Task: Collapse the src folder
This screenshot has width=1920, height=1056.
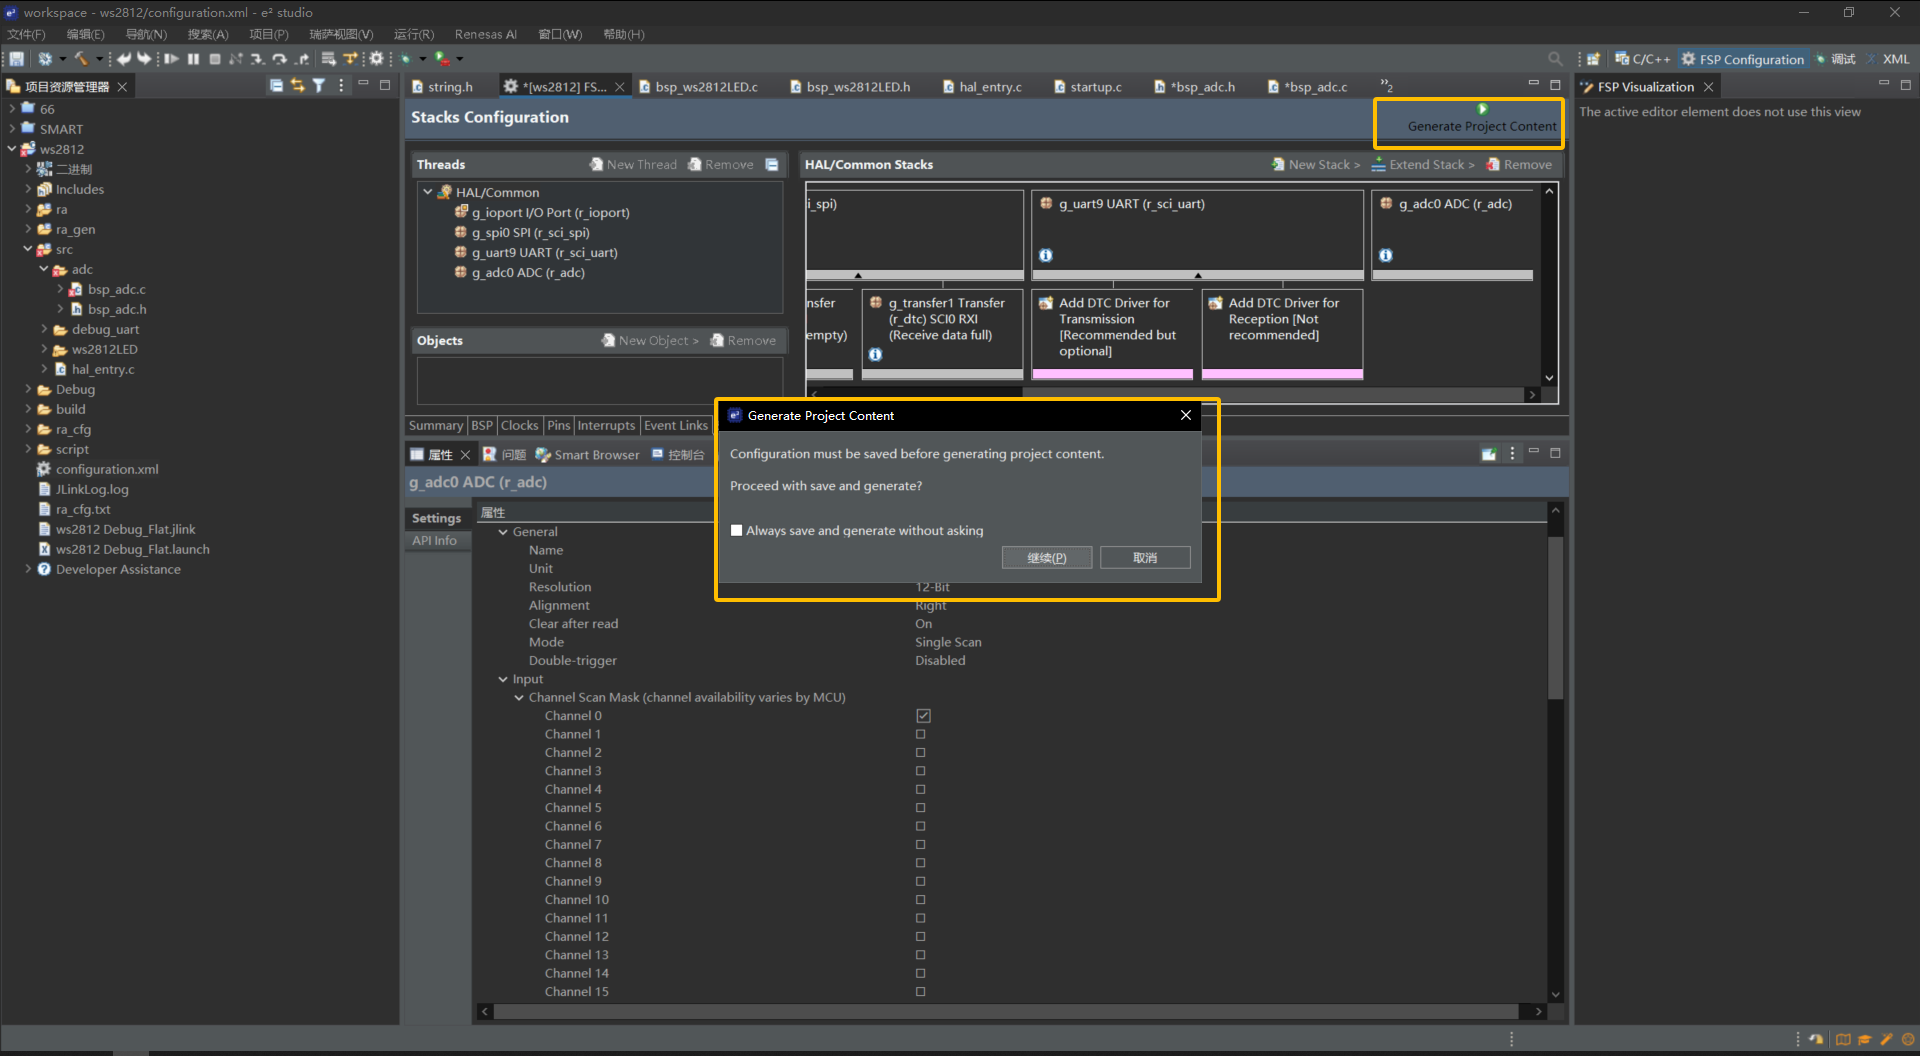Action: pyautogui.click(x=27, y=249)
